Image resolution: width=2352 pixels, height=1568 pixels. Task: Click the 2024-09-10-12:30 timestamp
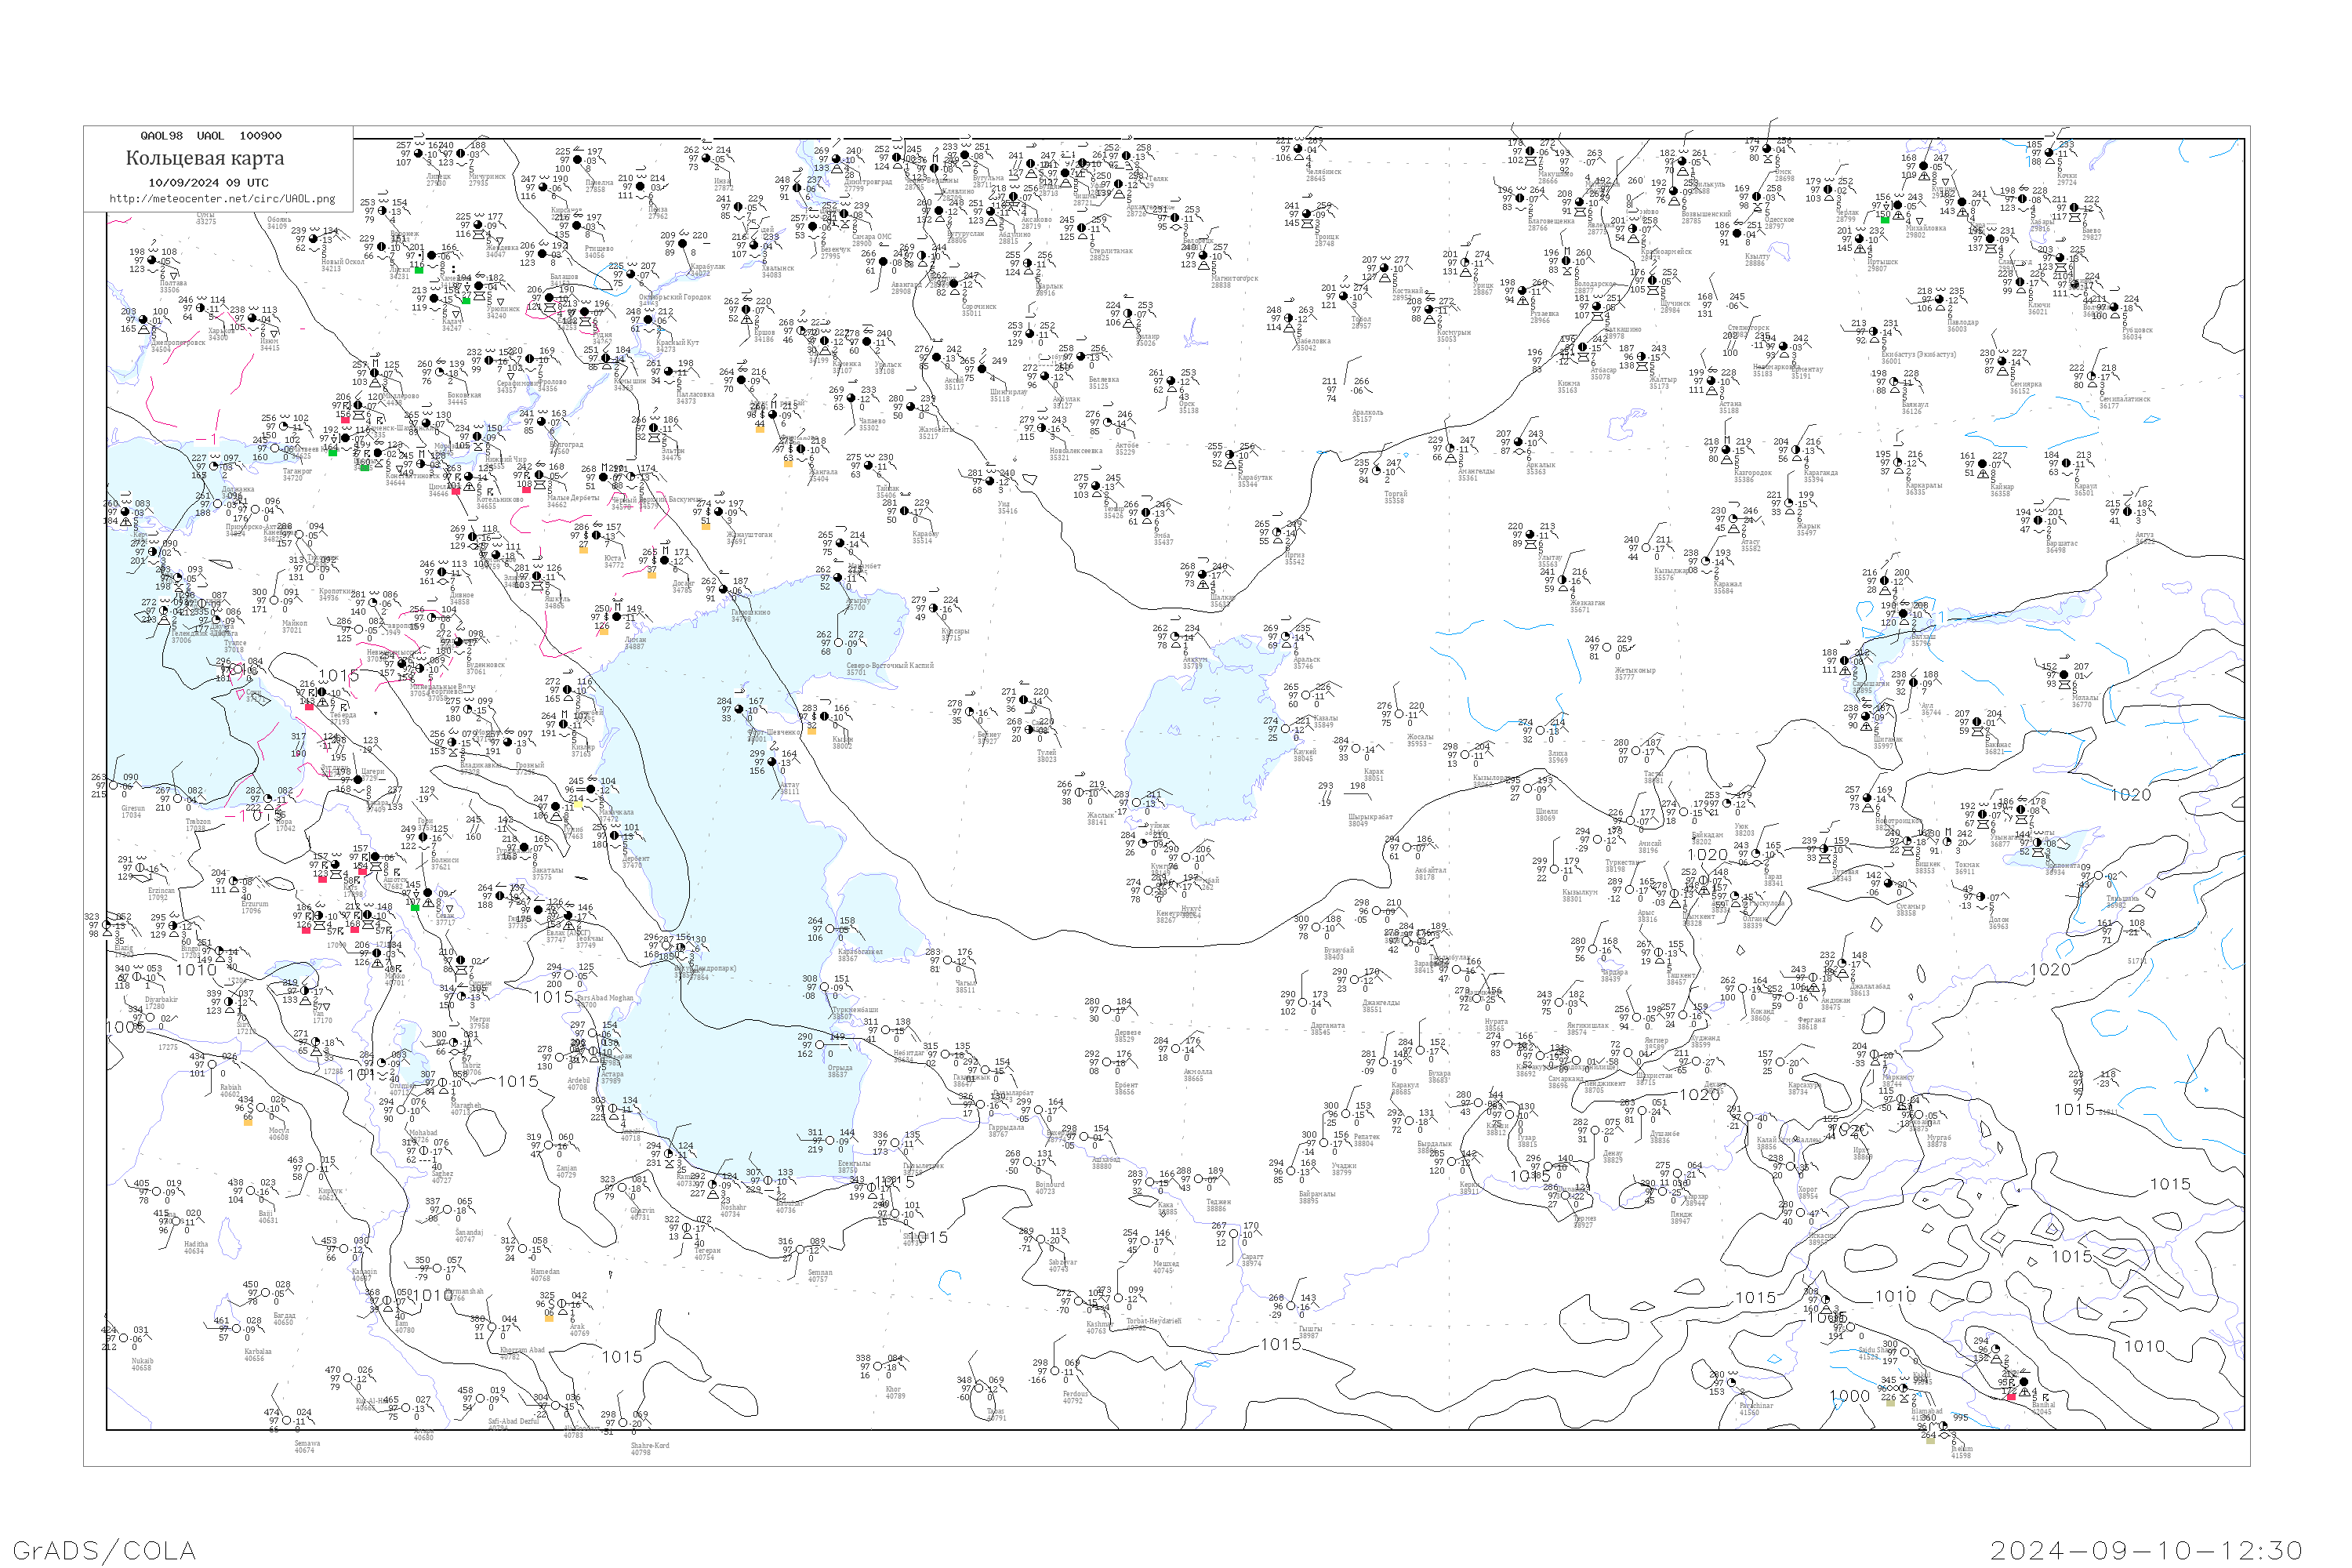coord(2146,1550)
